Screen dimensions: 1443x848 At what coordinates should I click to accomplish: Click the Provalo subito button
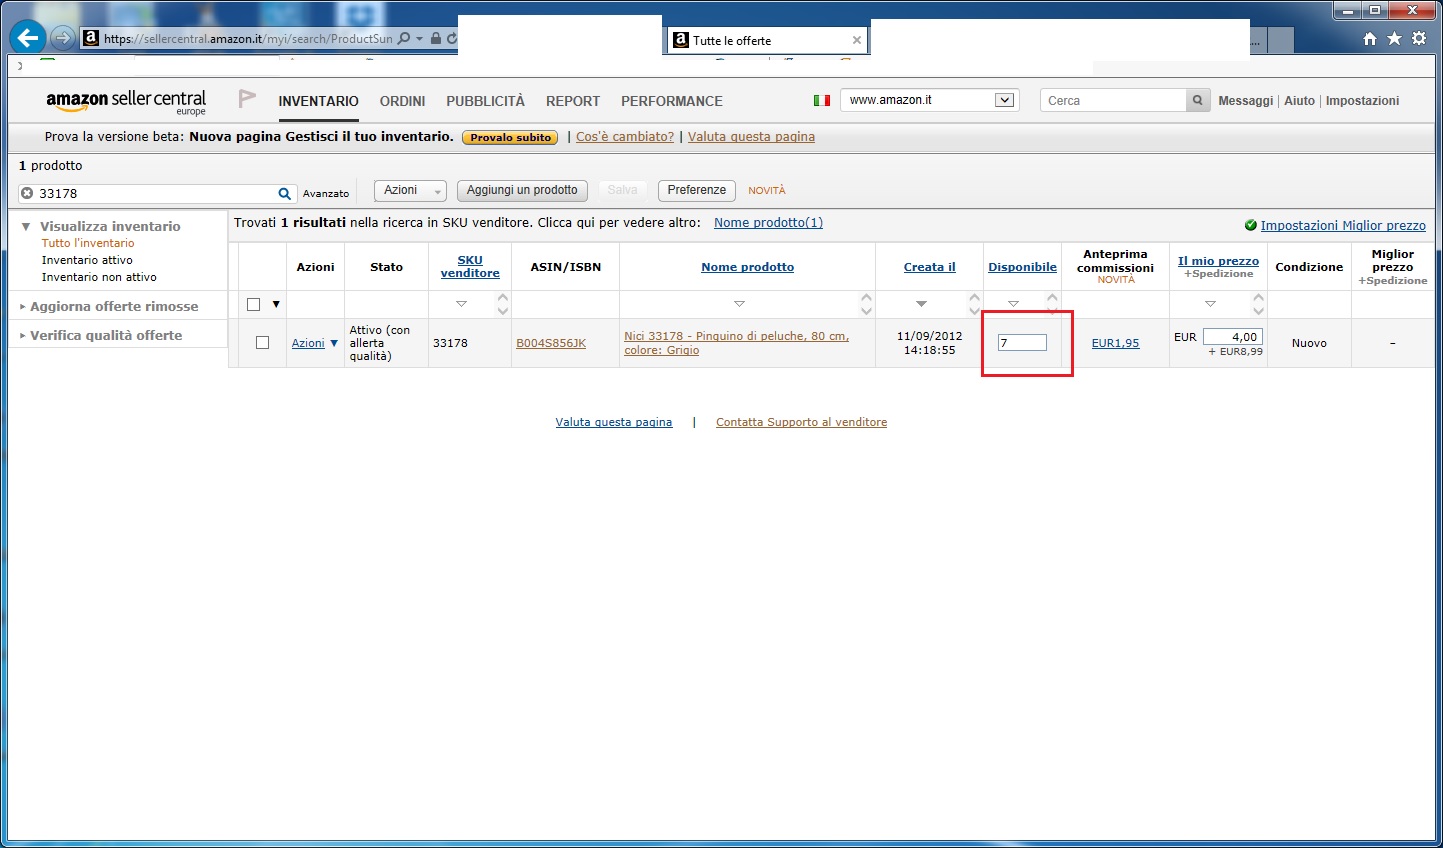[x=510, y=137]
